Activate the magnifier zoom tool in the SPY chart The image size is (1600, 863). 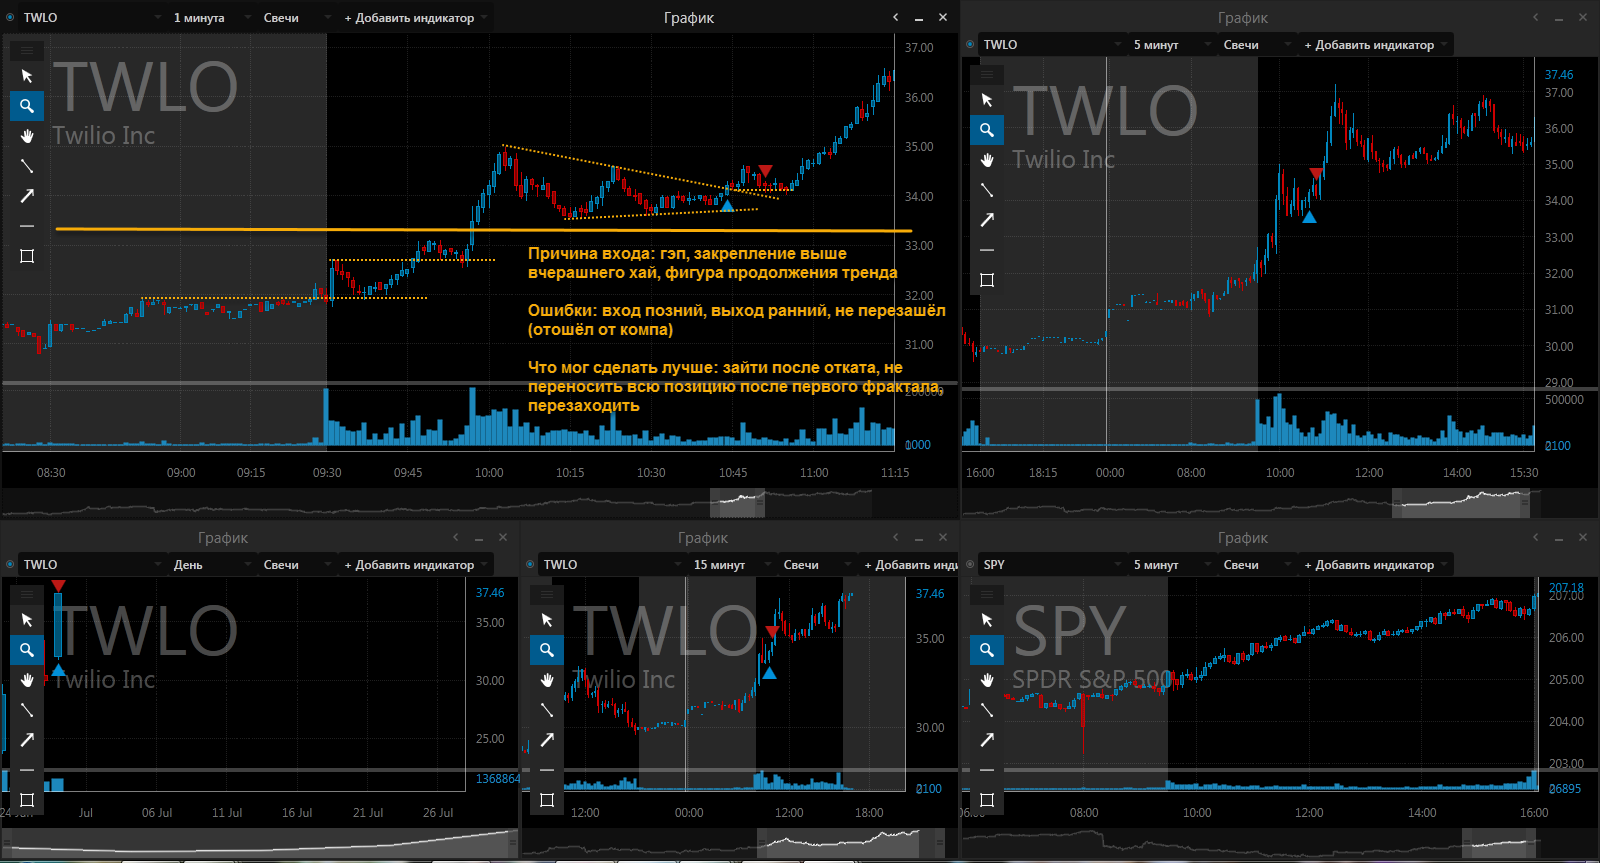coord(987,650)
